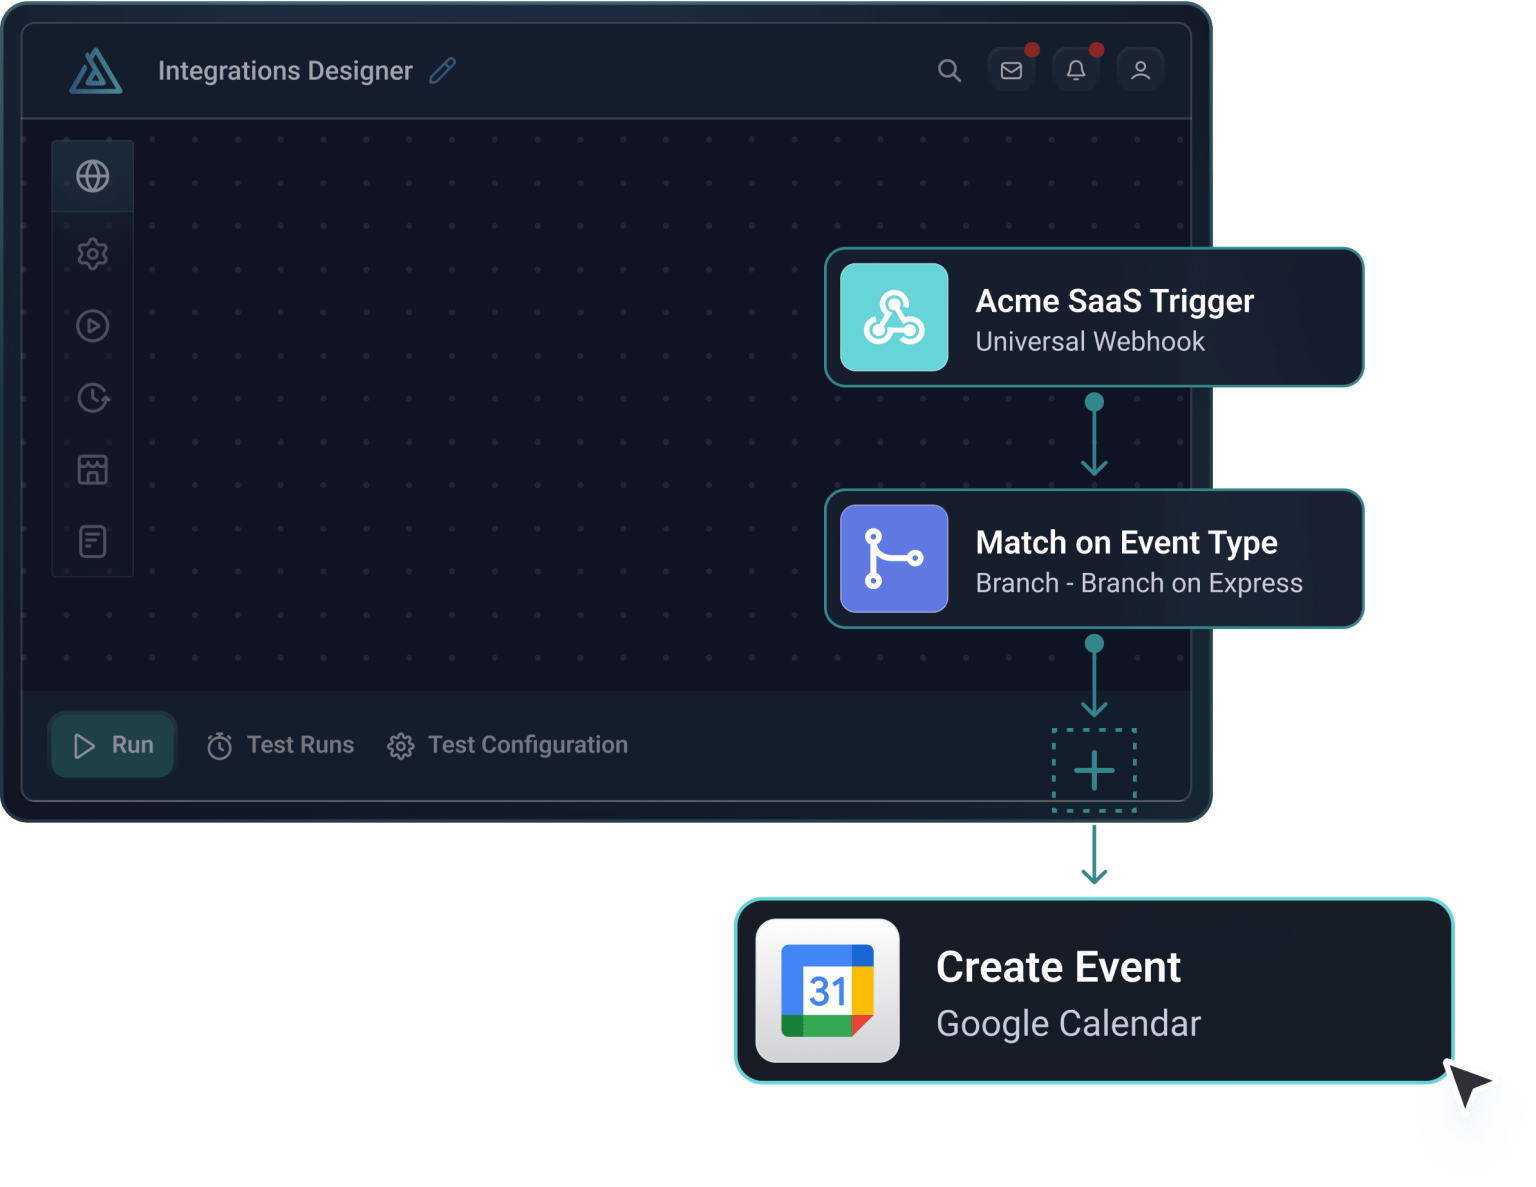Image resolution: width=1536 pixels, height=1187 pixels.
Task: Open the document notes icon in the sidebar
Action: coord(93,542)
